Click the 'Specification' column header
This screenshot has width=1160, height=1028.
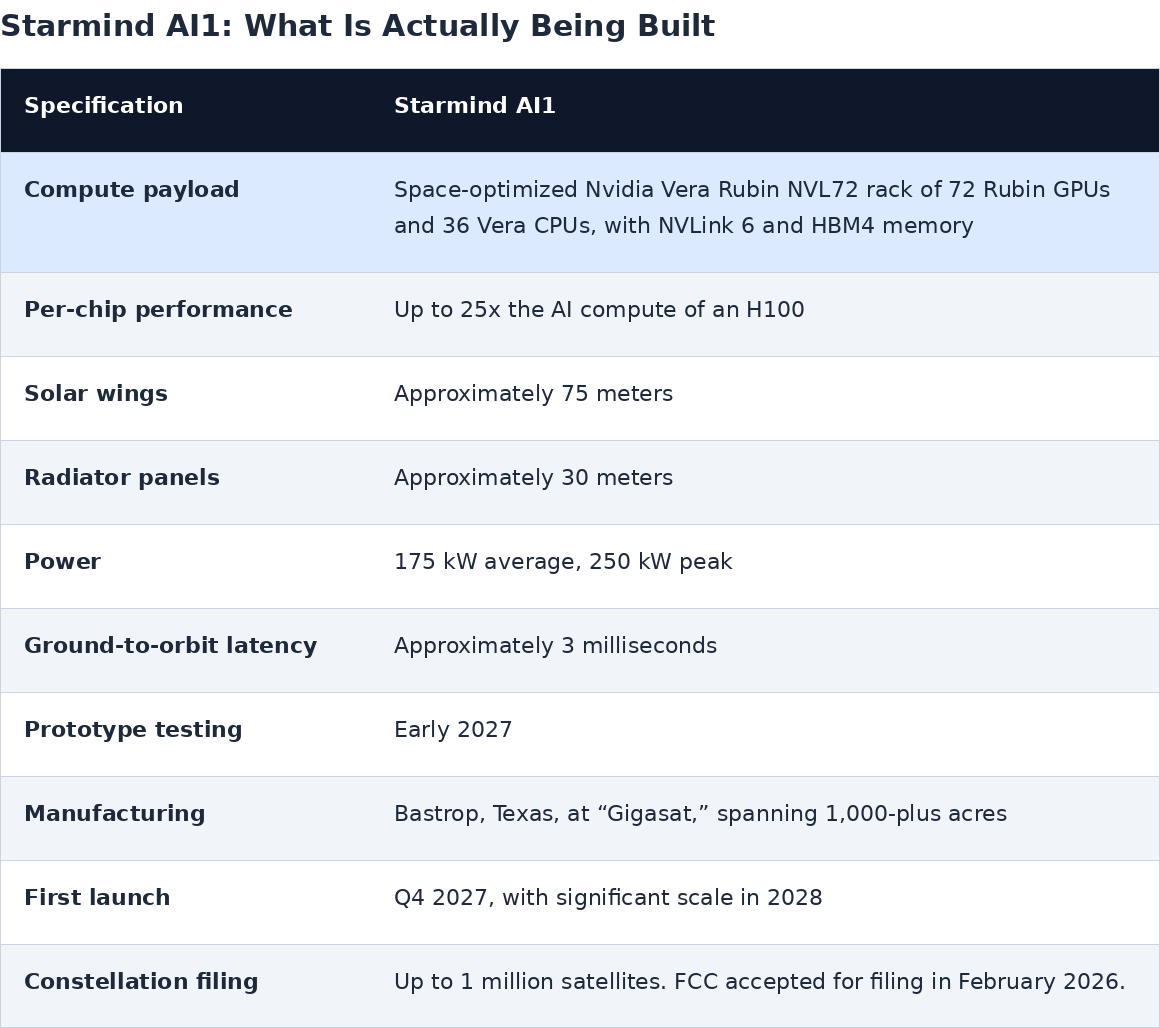(104, 106)
